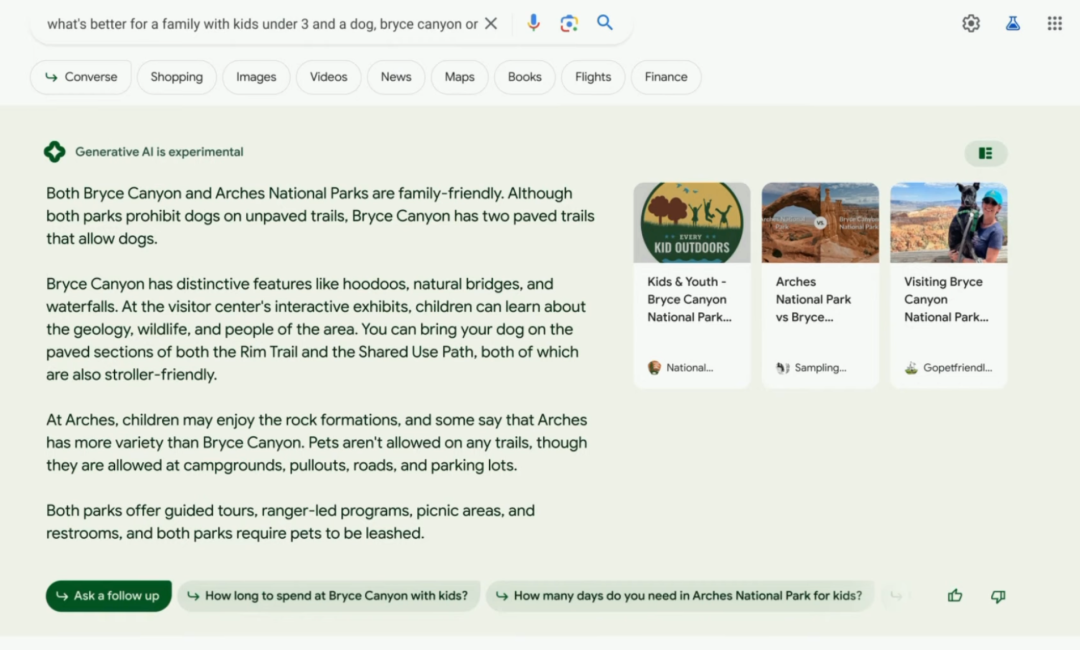Click the Generative AI sparkle logo
This screenshot has height=650, width=1080.
point(54,151)
